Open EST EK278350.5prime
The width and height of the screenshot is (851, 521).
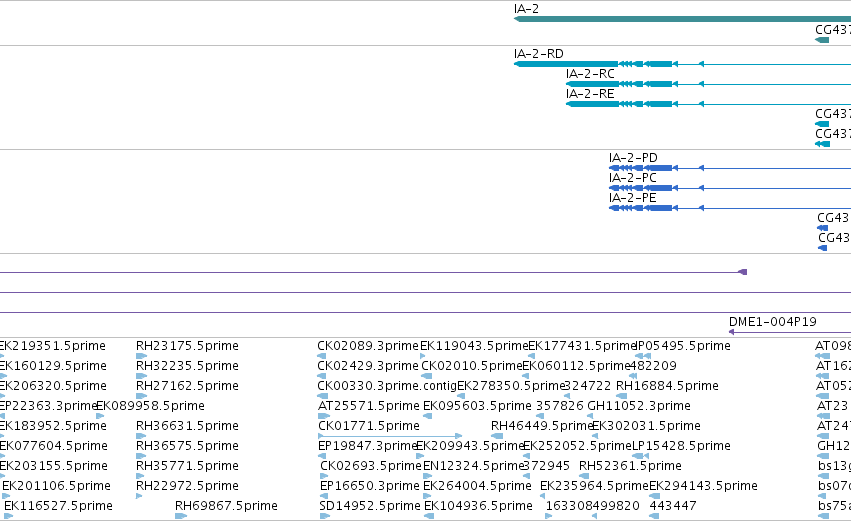click(511, 386)
